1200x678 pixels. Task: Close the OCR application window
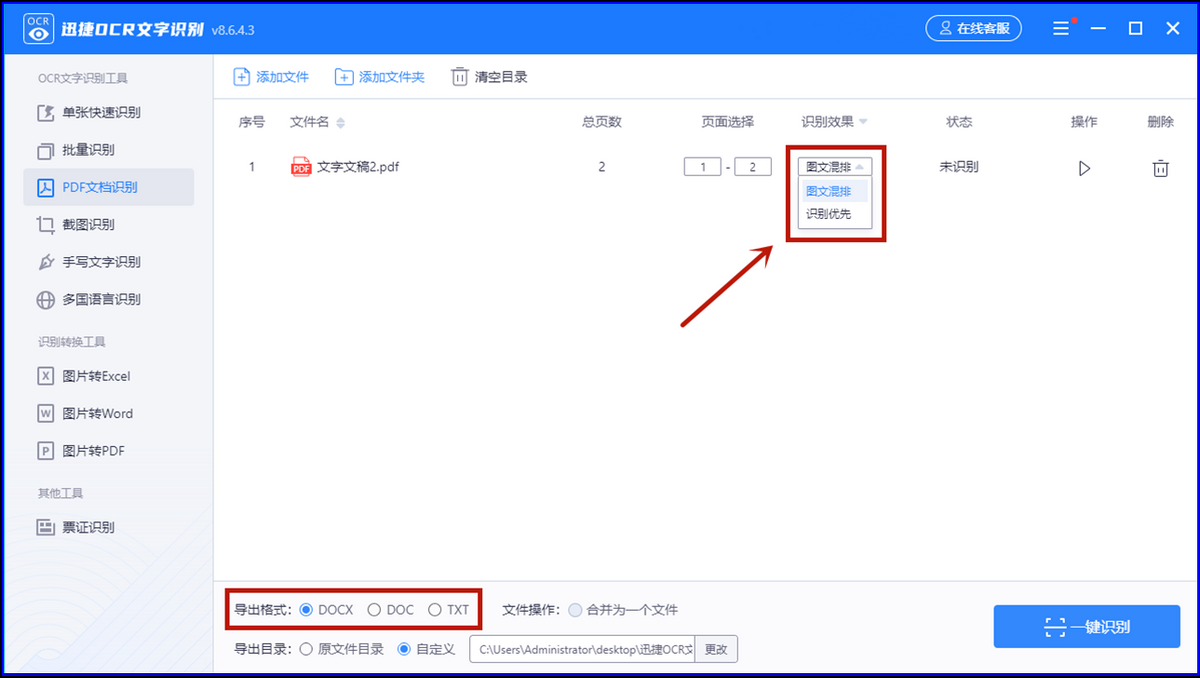click(x=1173, y=28)
